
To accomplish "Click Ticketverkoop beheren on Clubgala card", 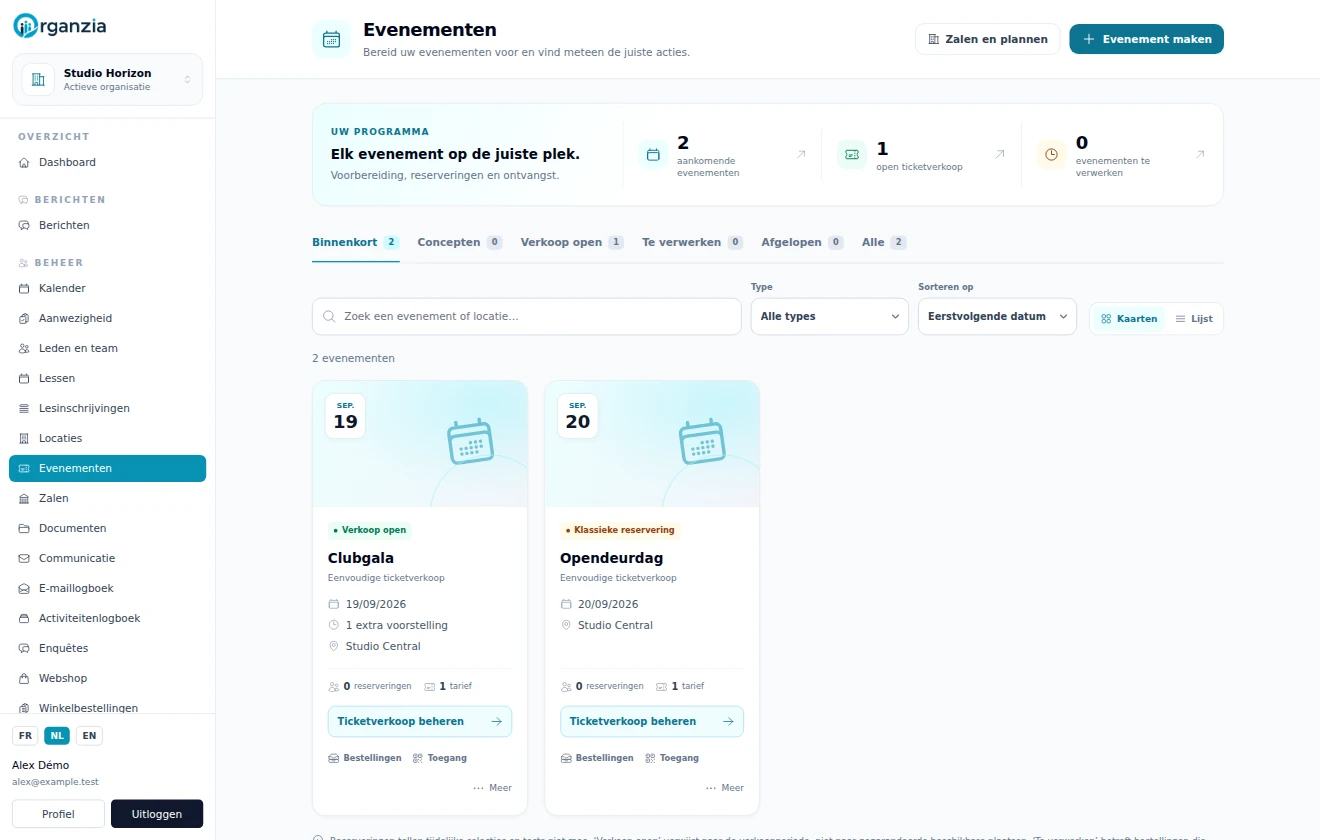I will pos(420,721).
